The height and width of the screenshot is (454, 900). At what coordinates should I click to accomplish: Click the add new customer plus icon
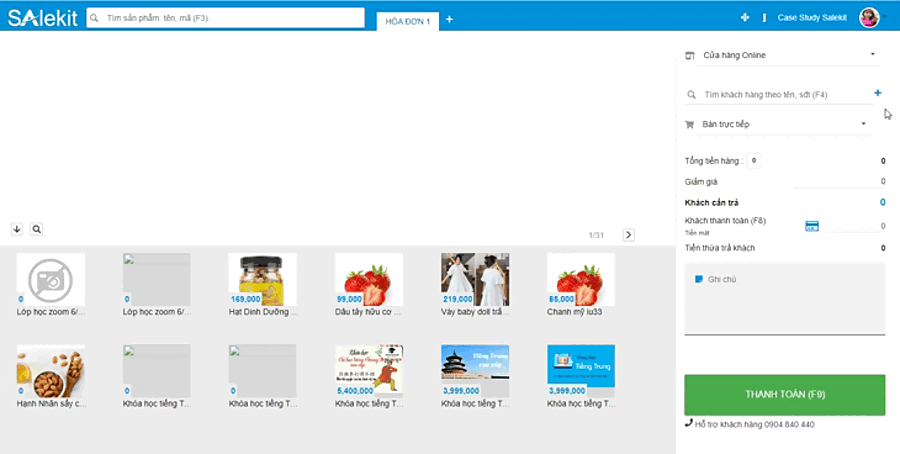pos(878,93)
